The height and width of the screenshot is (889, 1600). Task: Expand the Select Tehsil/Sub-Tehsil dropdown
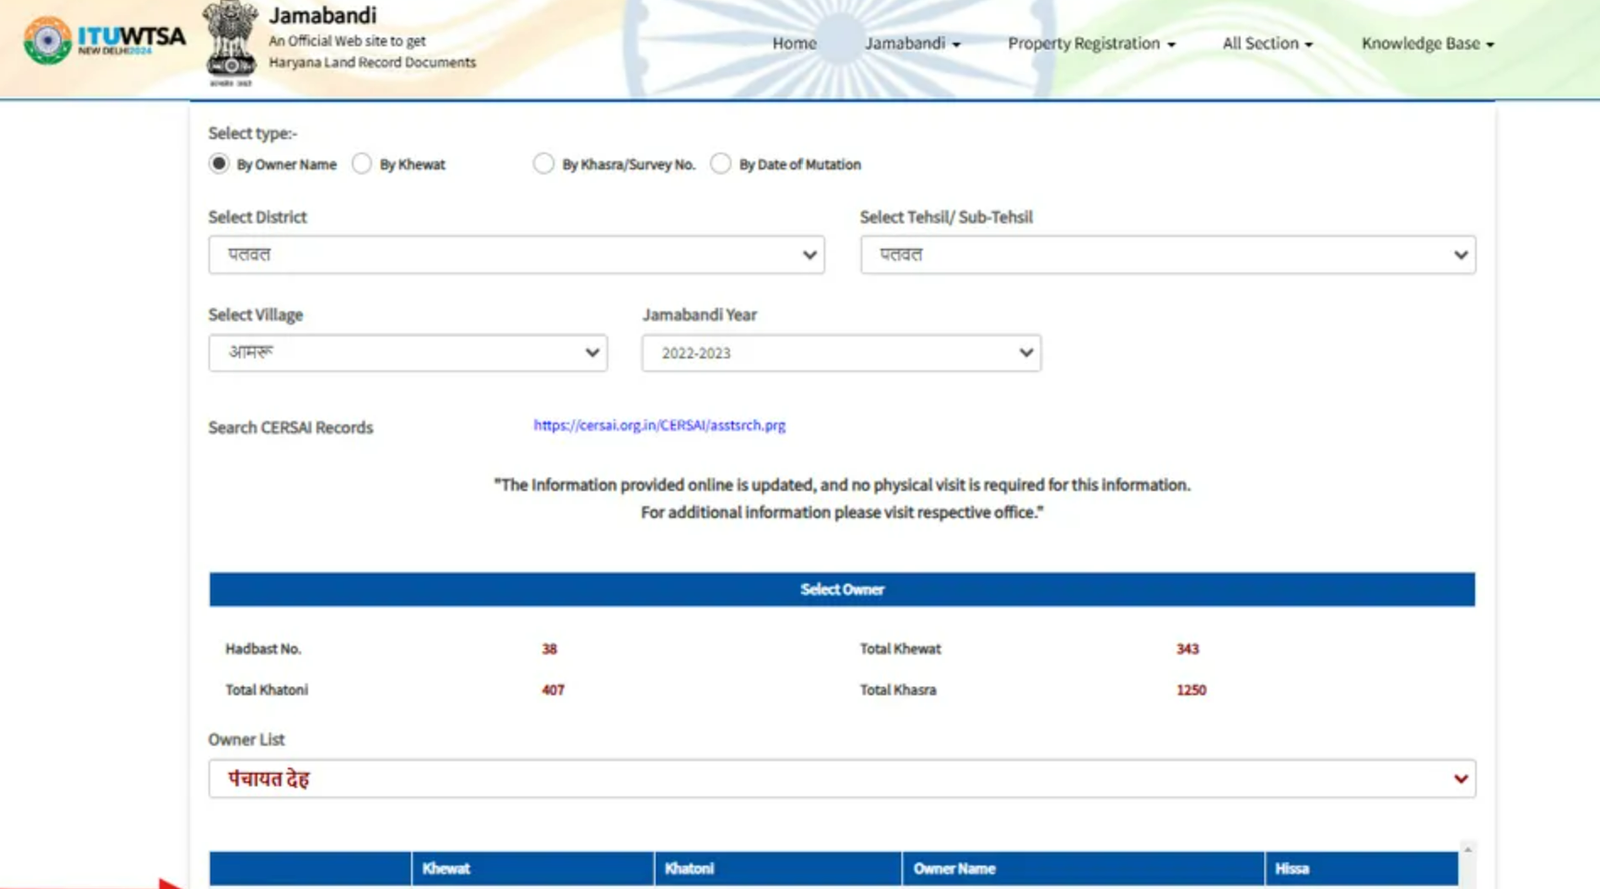pyautogui.click(x=1167, y=255)
